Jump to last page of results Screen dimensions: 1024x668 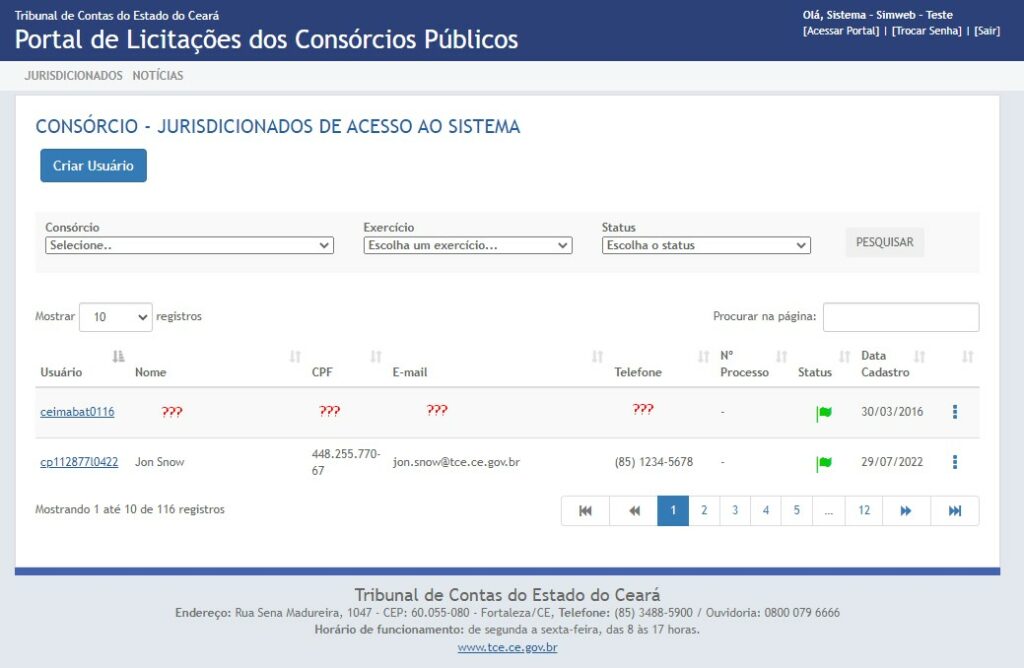(x=954, y=511)
